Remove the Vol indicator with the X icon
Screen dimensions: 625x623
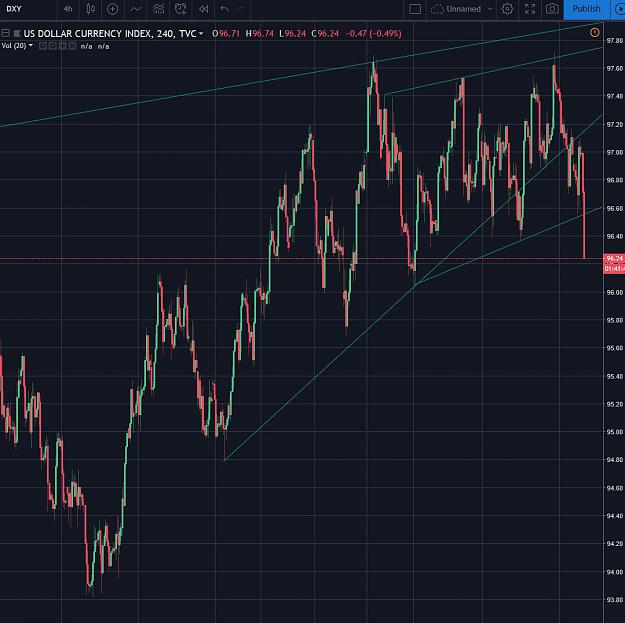pyautogui.click(x=72, y=46)
